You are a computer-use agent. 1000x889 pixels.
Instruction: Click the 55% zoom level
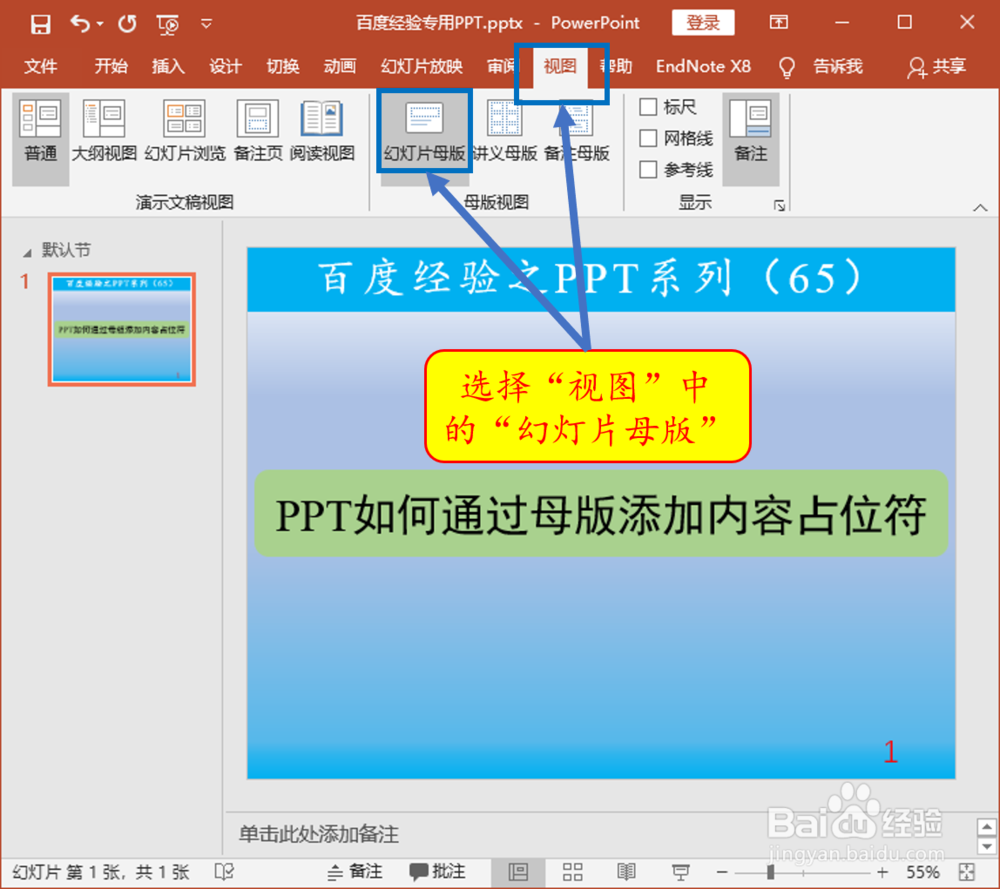coord(922,872)
